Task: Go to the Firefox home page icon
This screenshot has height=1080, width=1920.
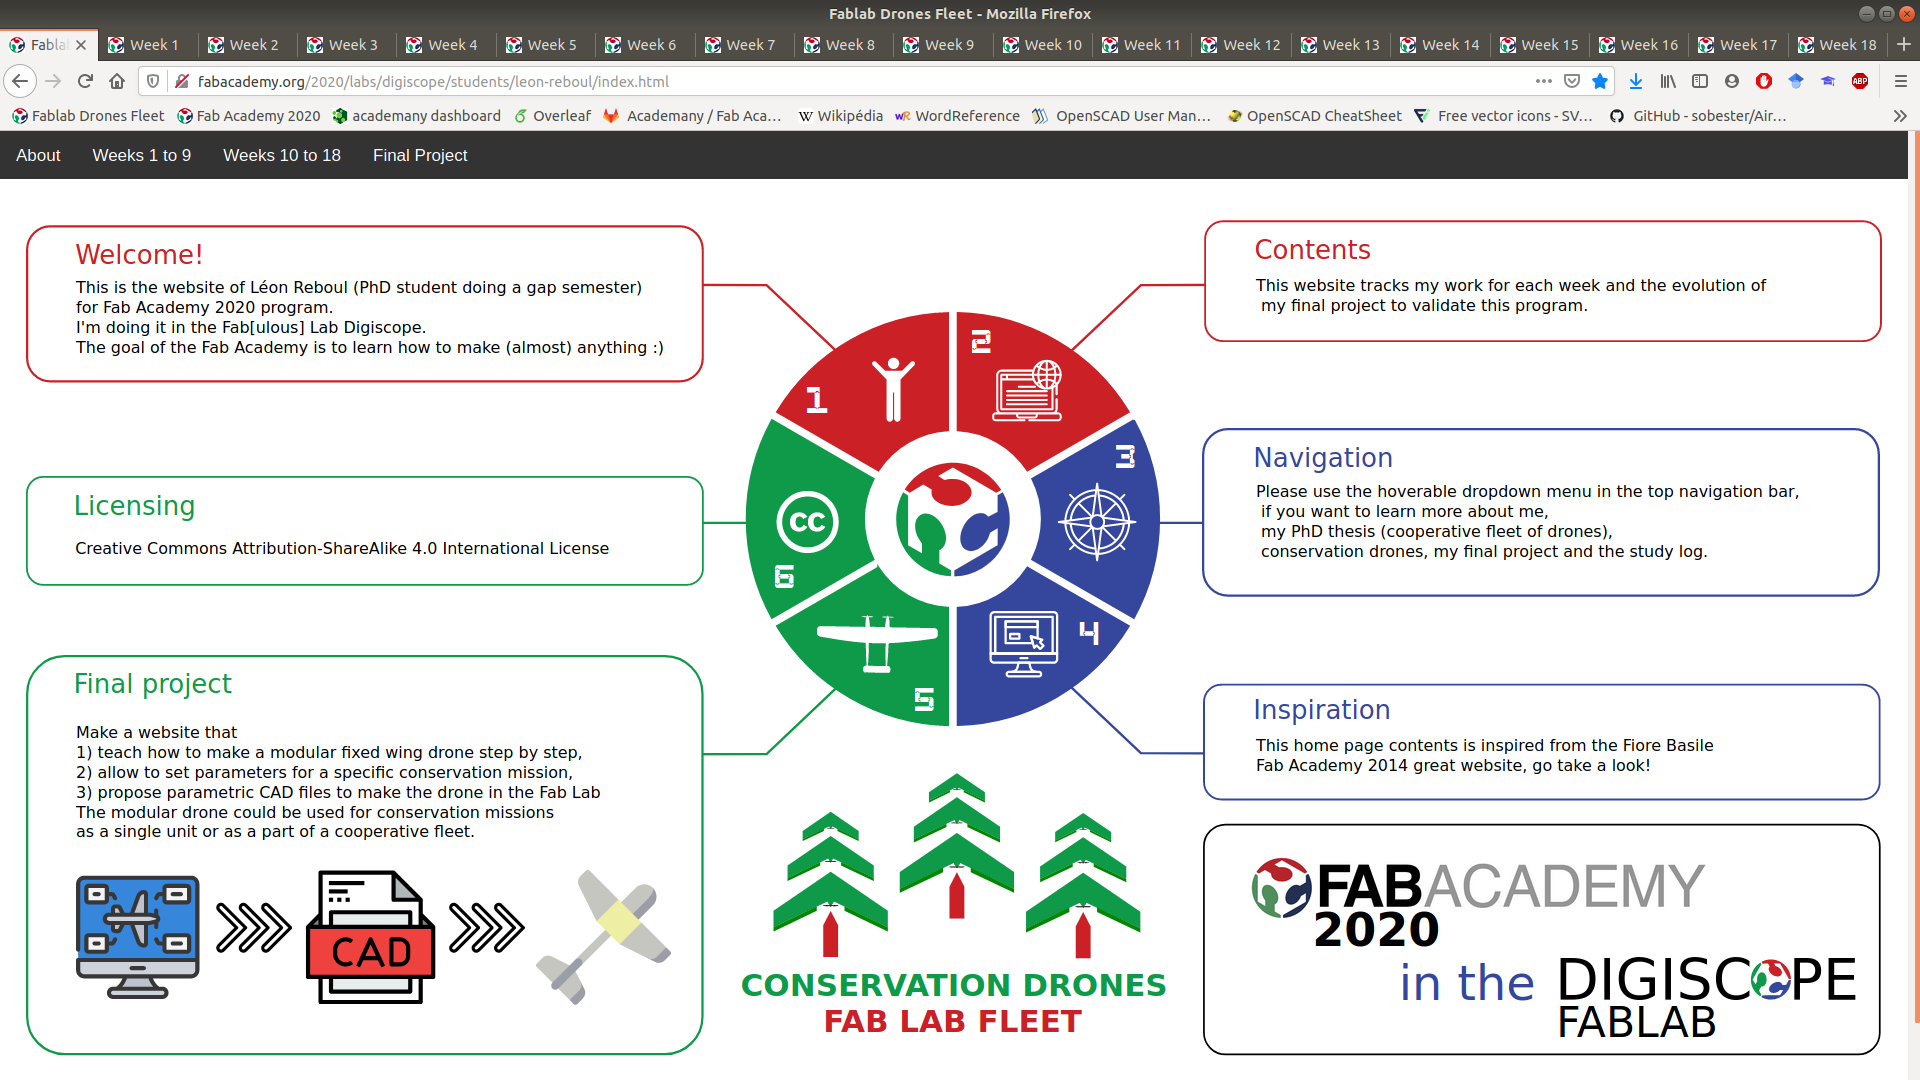Action: coord(117,81)
